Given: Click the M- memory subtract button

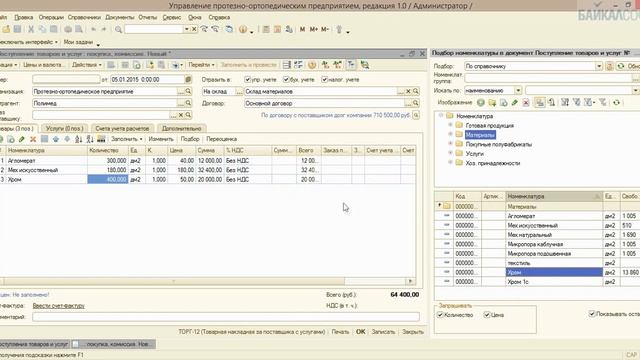Looking at the screenshot, I should 325,29.
